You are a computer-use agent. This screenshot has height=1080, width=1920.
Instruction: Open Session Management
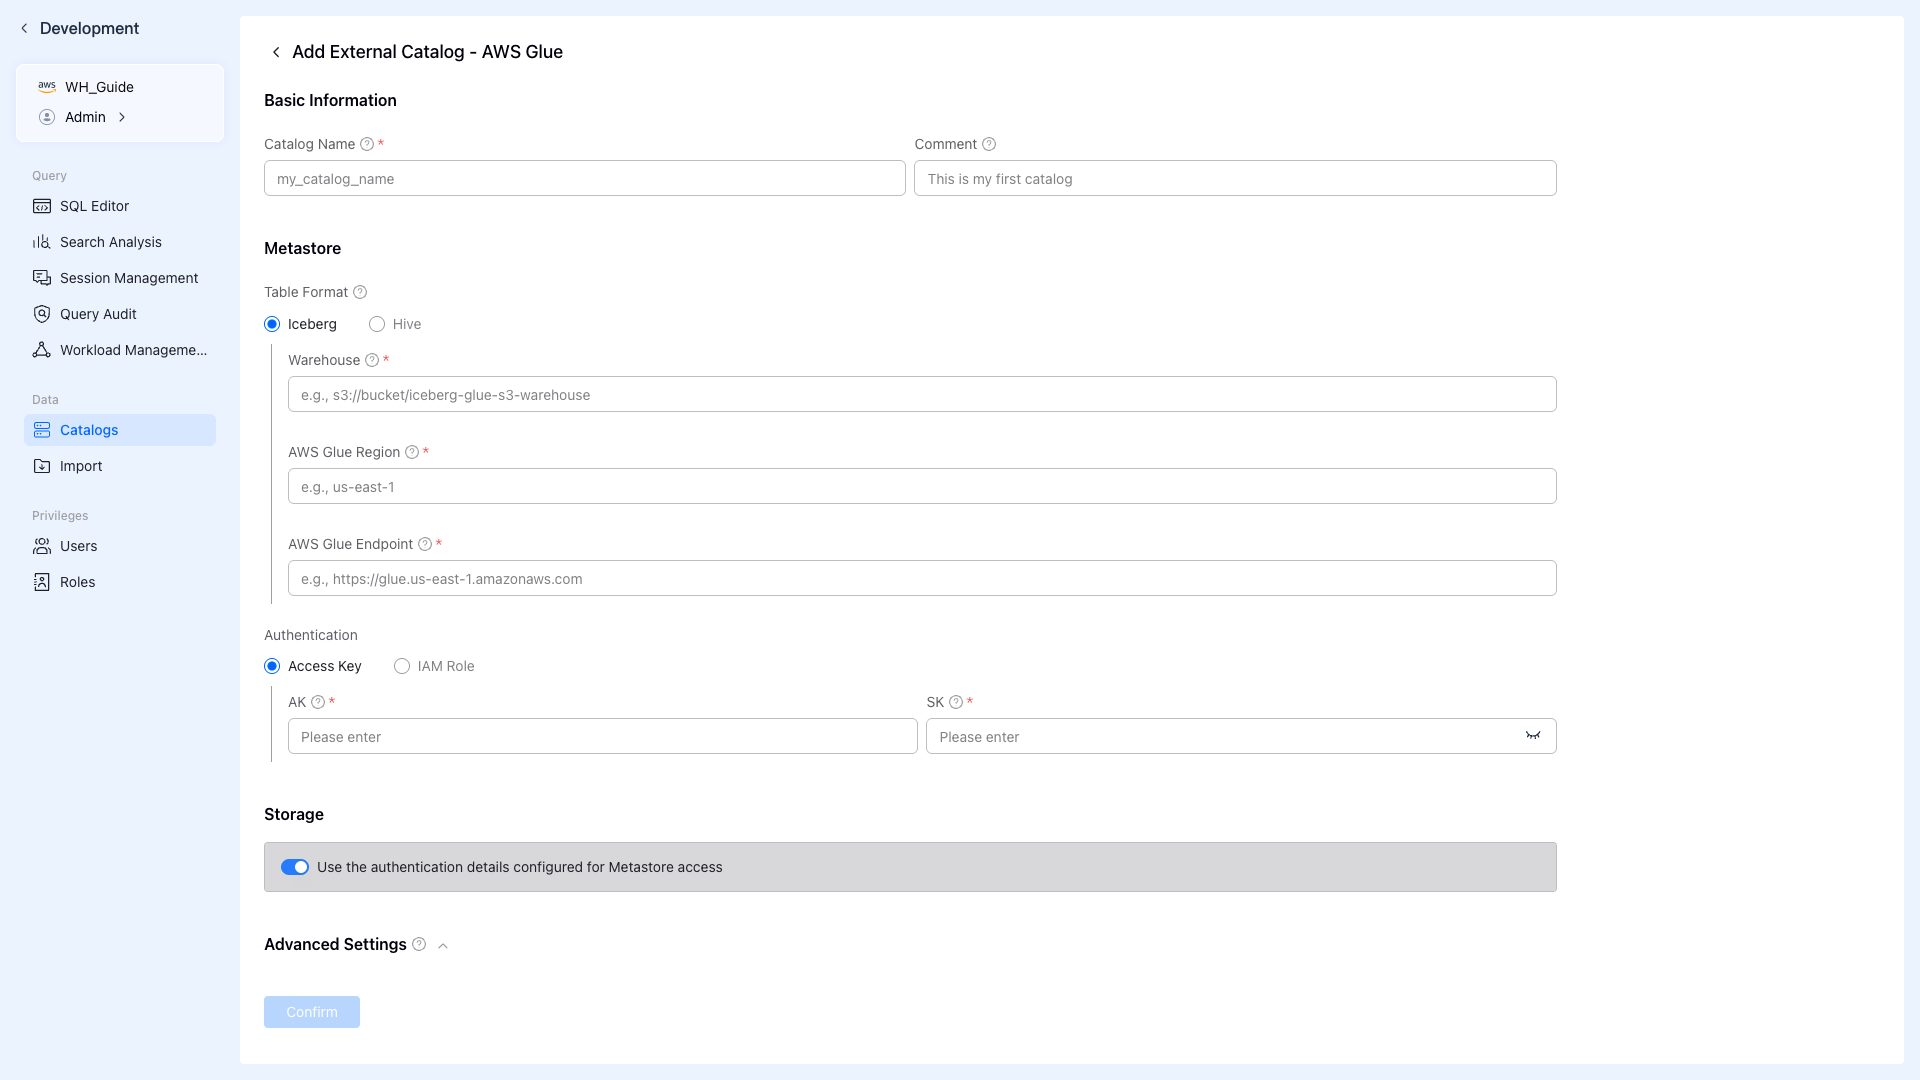coord(128,278)
